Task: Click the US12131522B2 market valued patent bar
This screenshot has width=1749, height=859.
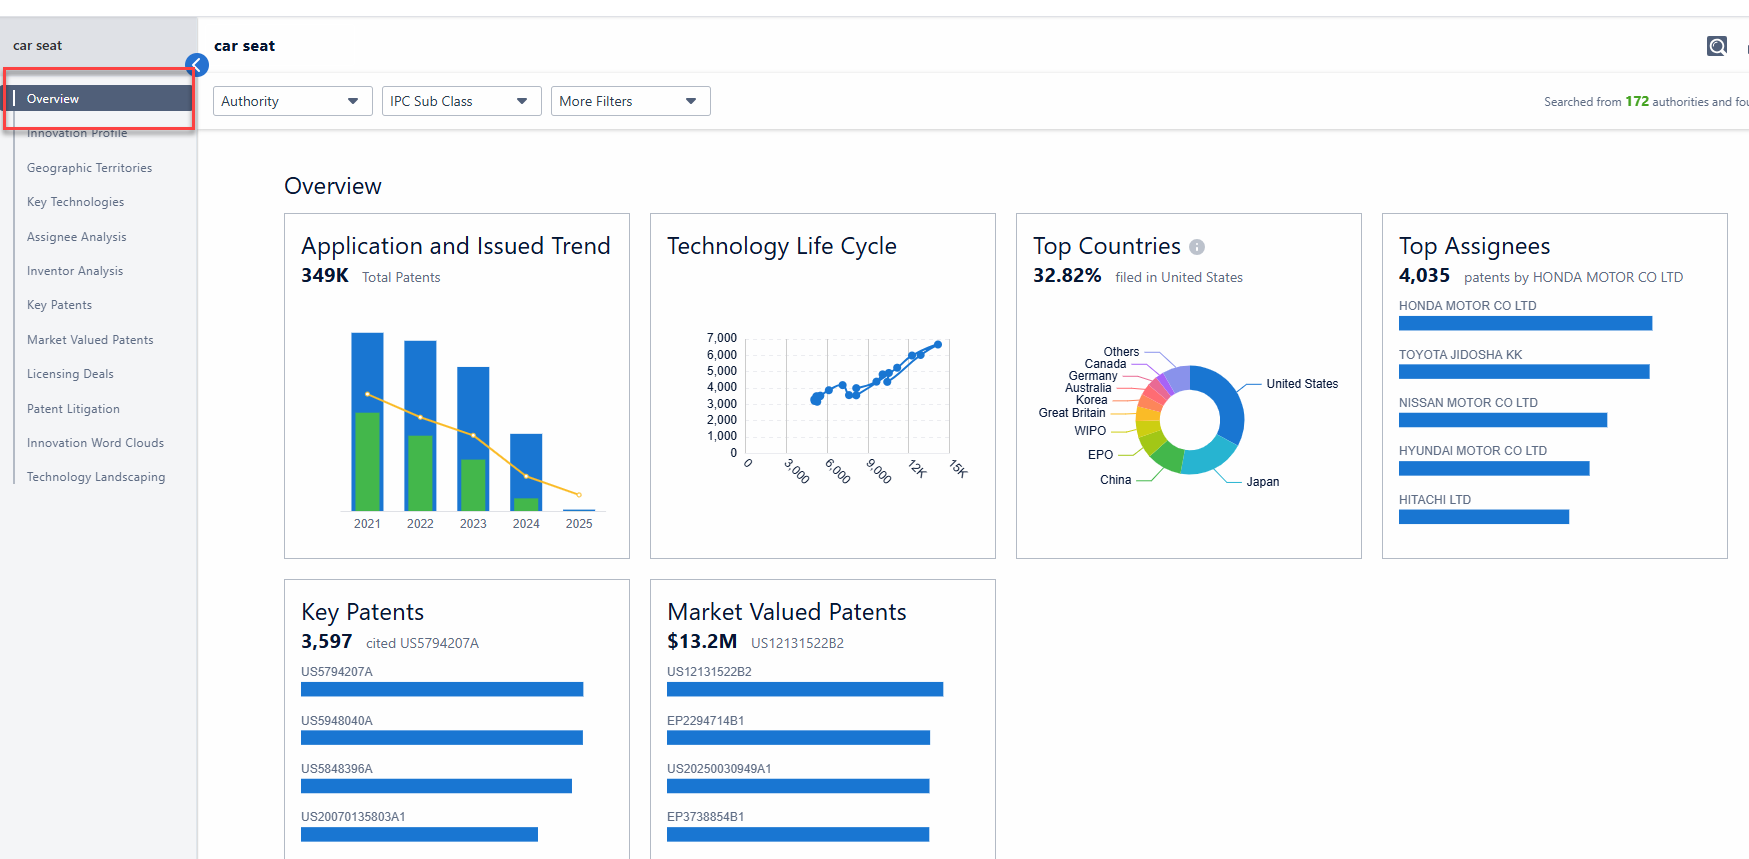Action: (x=804, y=689)
